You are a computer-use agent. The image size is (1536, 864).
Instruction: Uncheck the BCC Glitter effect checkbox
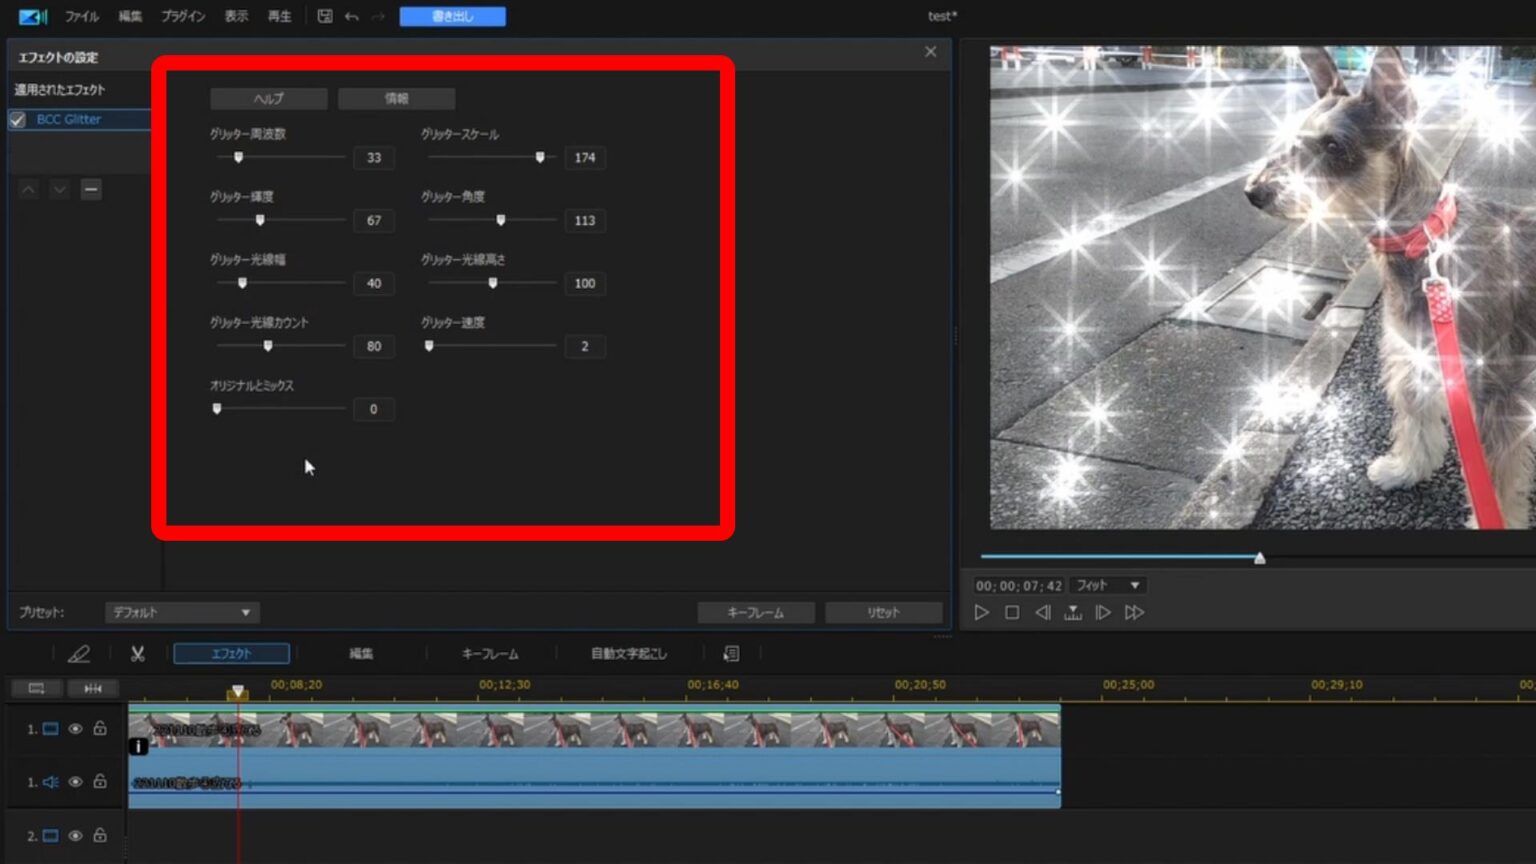click(x=18, y=120)
